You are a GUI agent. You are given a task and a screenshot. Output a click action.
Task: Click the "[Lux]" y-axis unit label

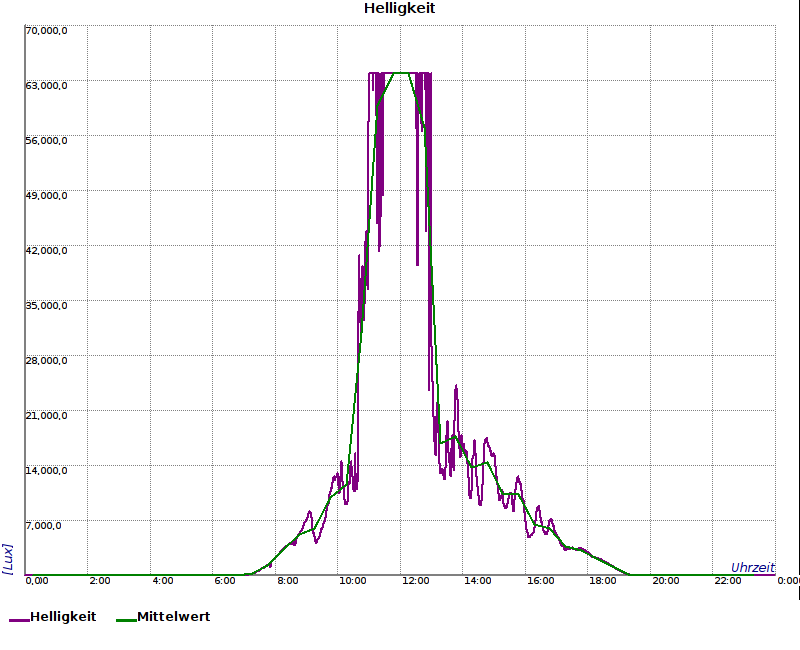(x=8, y=559)
